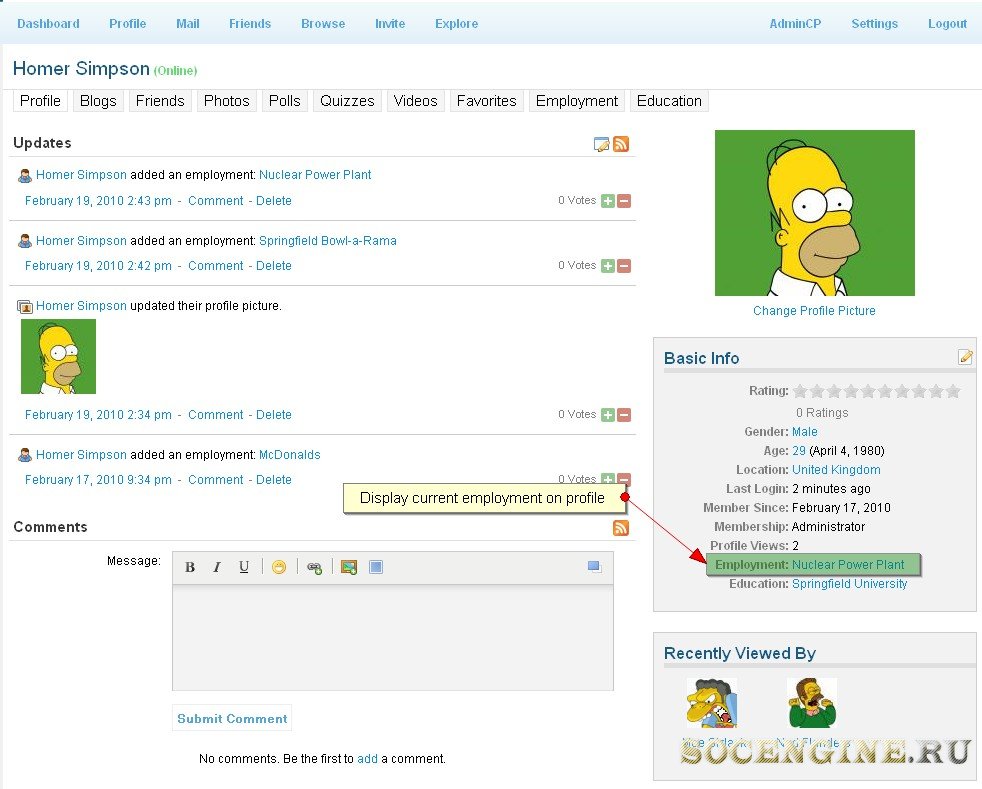Switch to the Education tab
Screen dimensions: 982x789
[x=669, y=101]
